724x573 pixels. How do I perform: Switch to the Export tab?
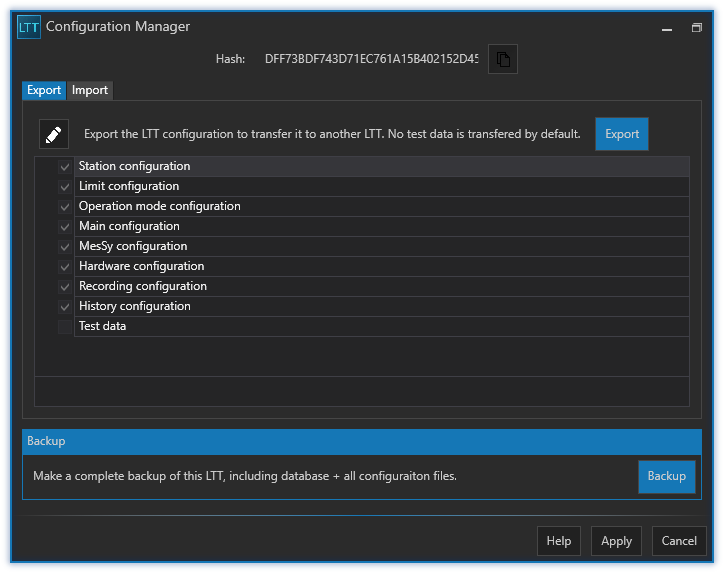44,90
